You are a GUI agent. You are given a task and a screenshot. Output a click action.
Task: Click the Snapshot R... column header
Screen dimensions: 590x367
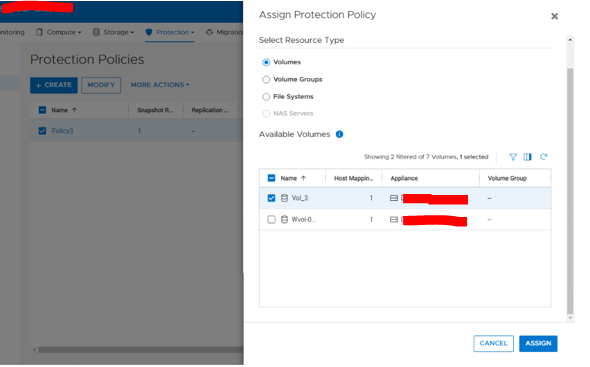(x=155, y=110)
